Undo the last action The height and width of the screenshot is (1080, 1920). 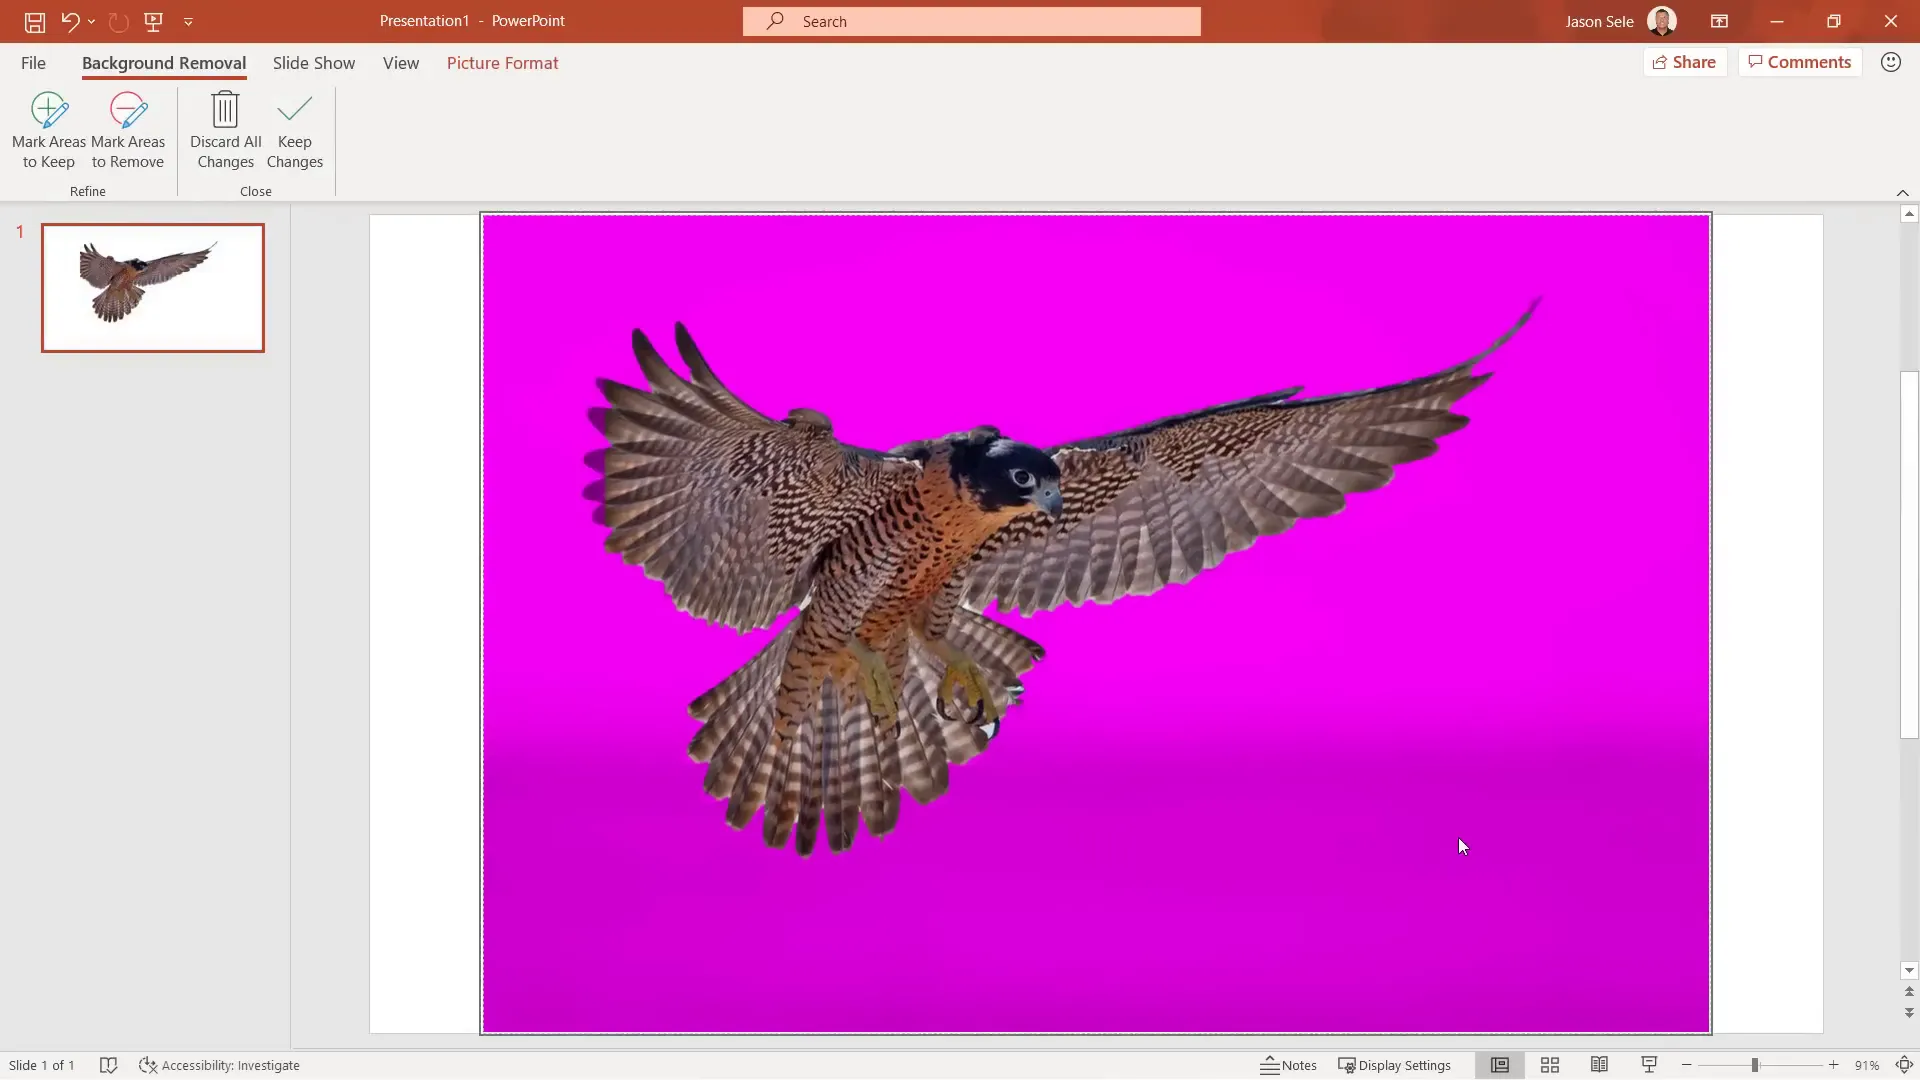[69, 21]
